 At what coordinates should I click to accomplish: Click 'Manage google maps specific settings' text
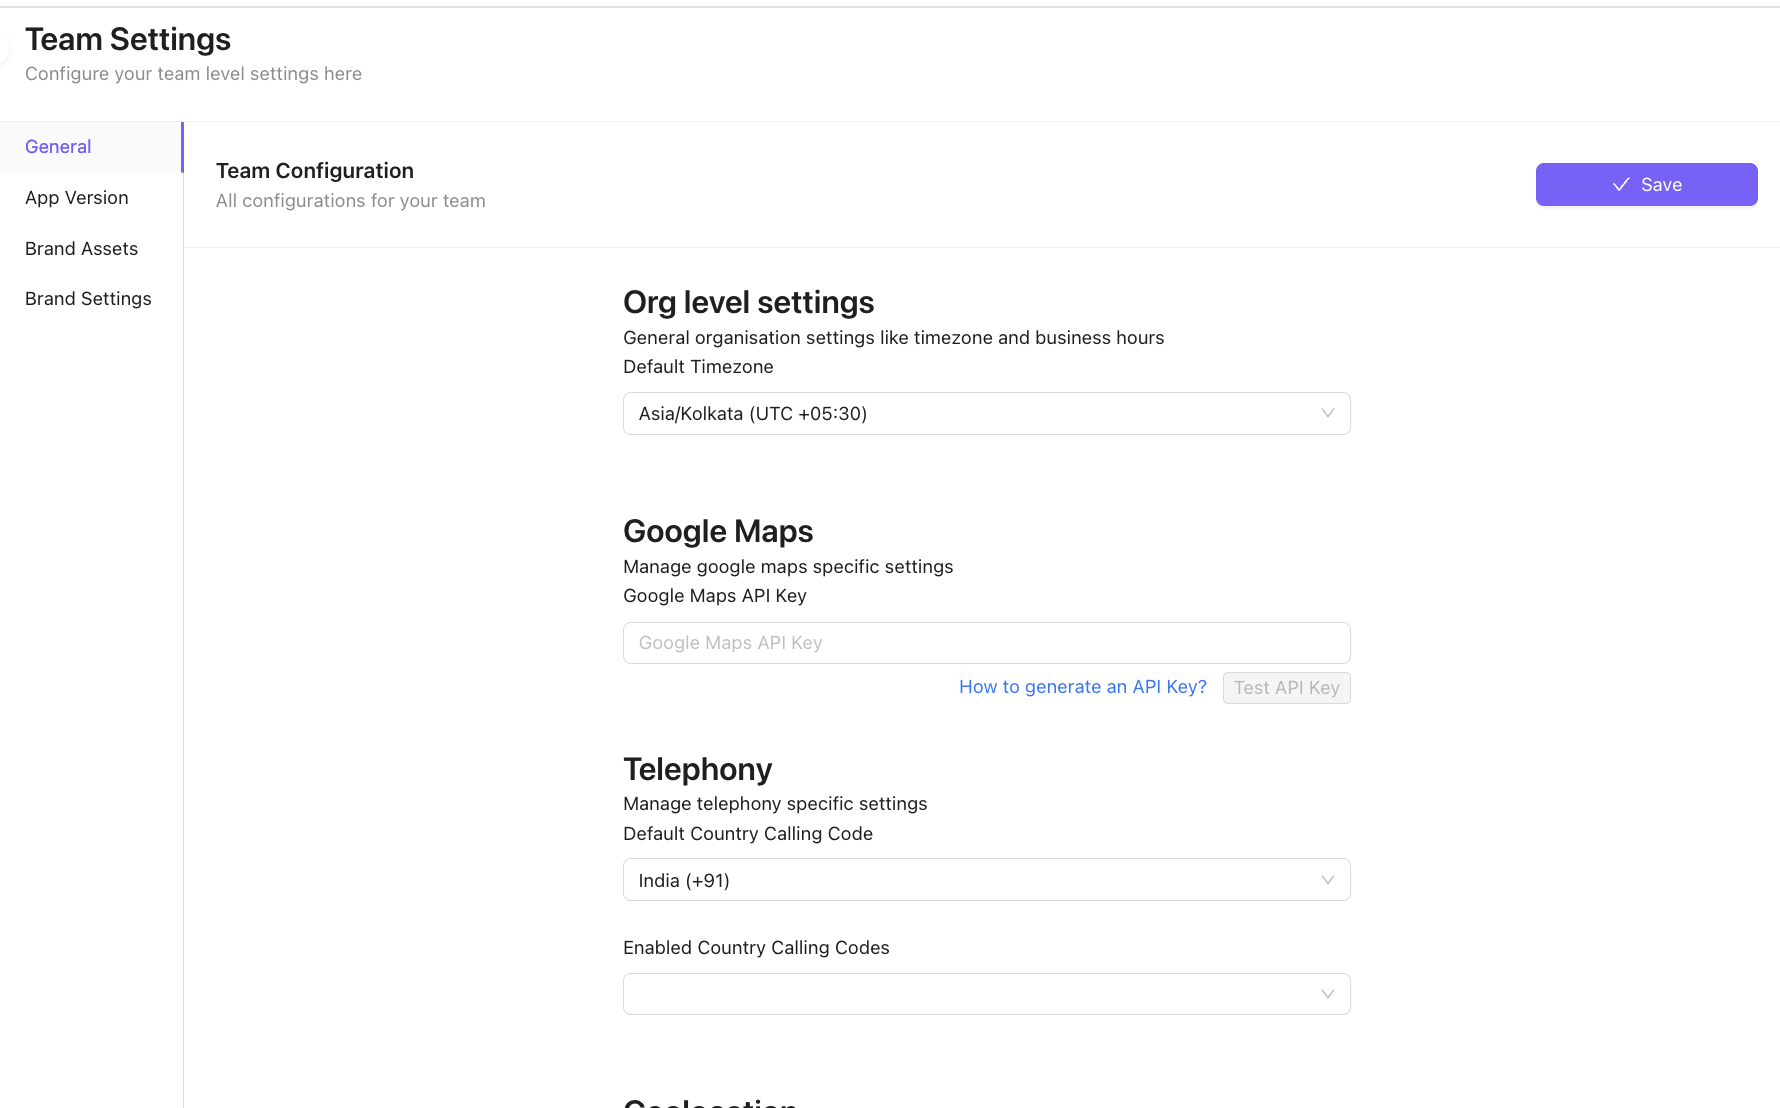click(x=788, y=567)
